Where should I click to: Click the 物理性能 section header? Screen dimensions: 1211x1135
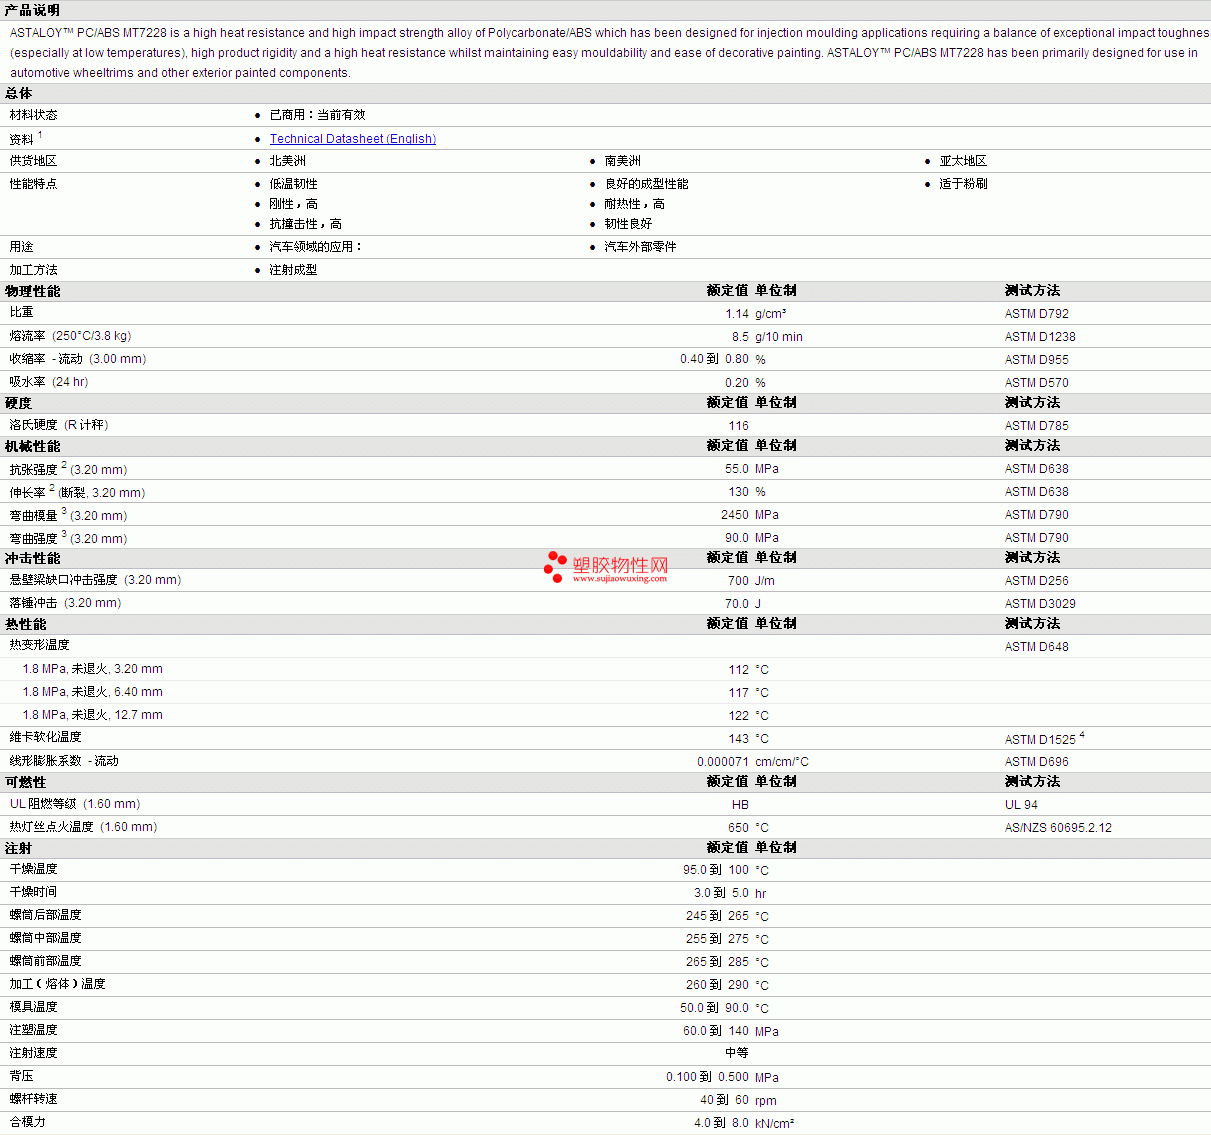click(32, 291)
